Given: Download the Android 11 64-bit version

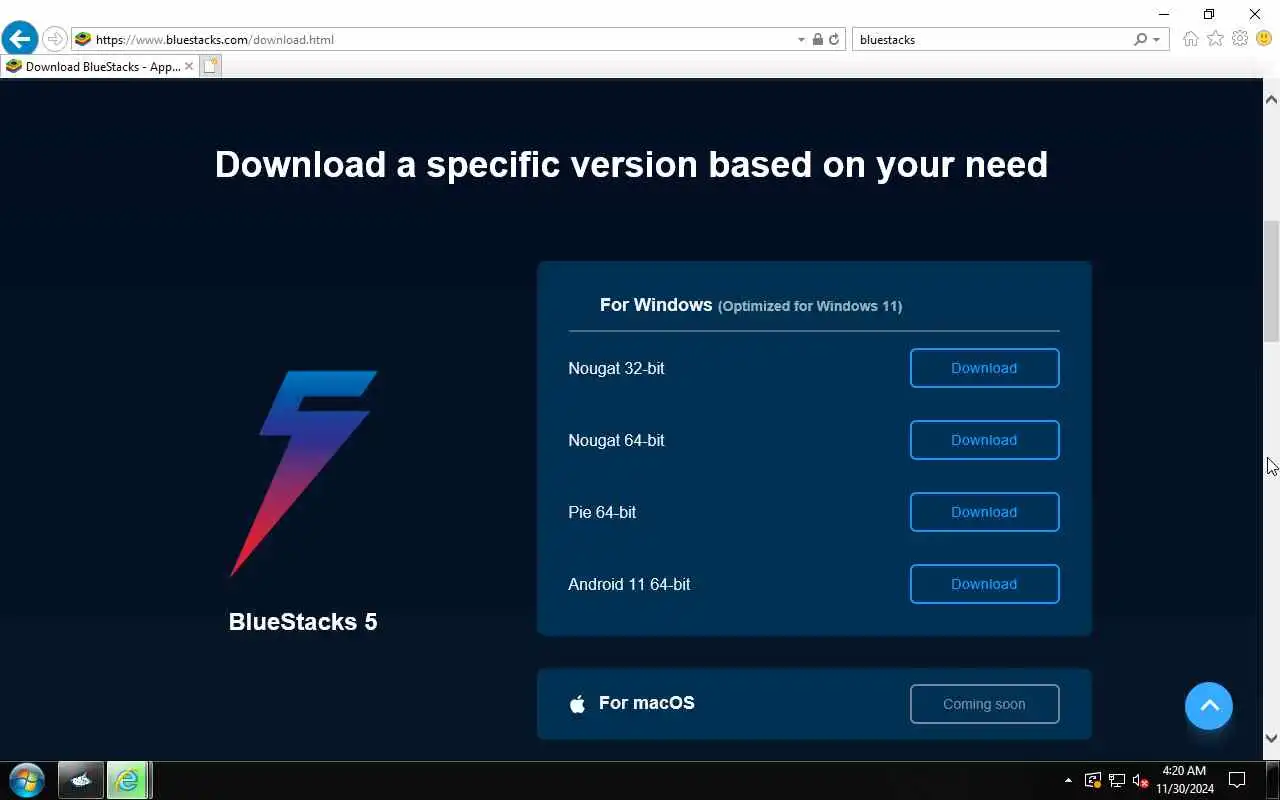Looking at the screenshot, I should [x=984, y=584].
